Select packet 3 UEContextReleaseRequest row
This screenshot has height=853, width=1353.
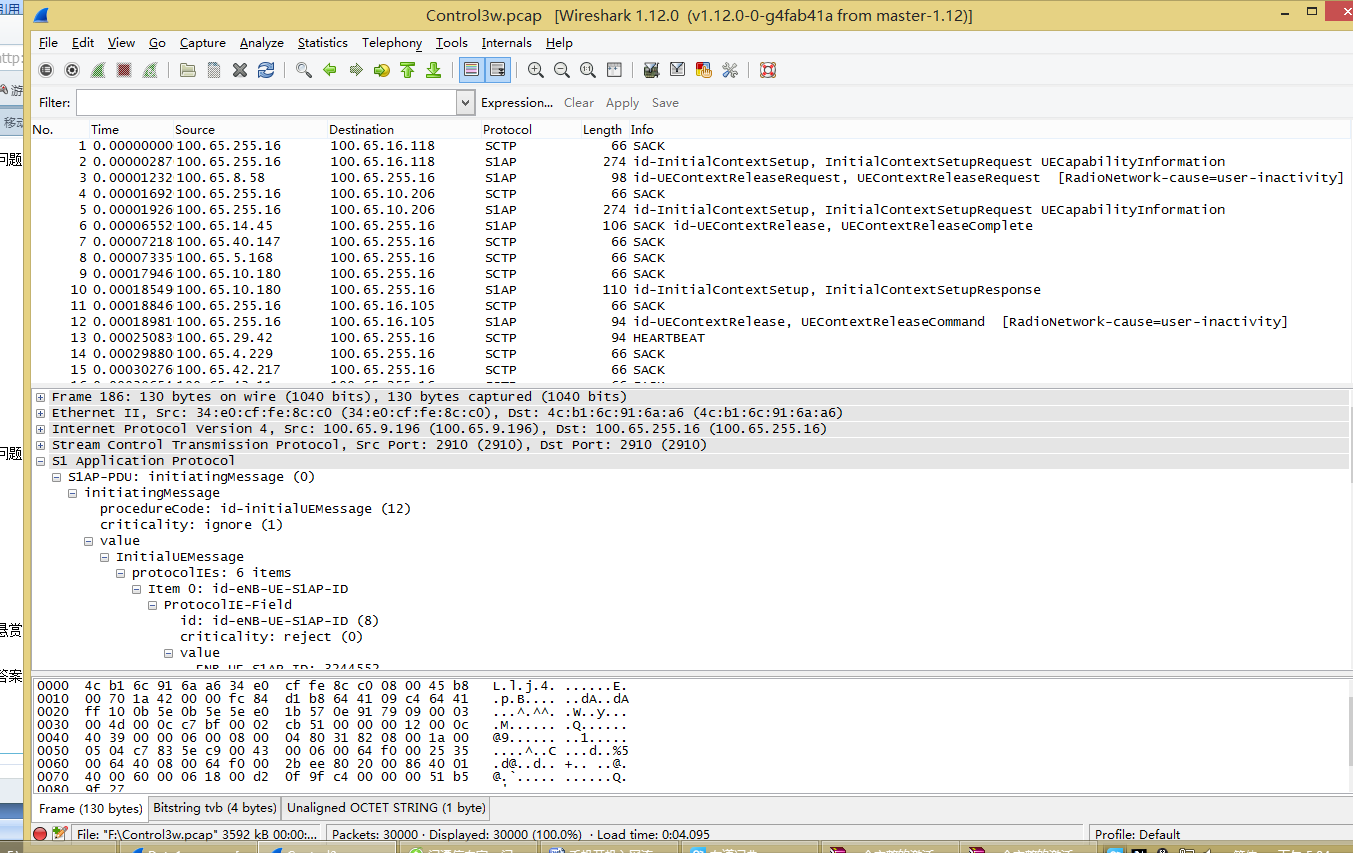point(690,178)
